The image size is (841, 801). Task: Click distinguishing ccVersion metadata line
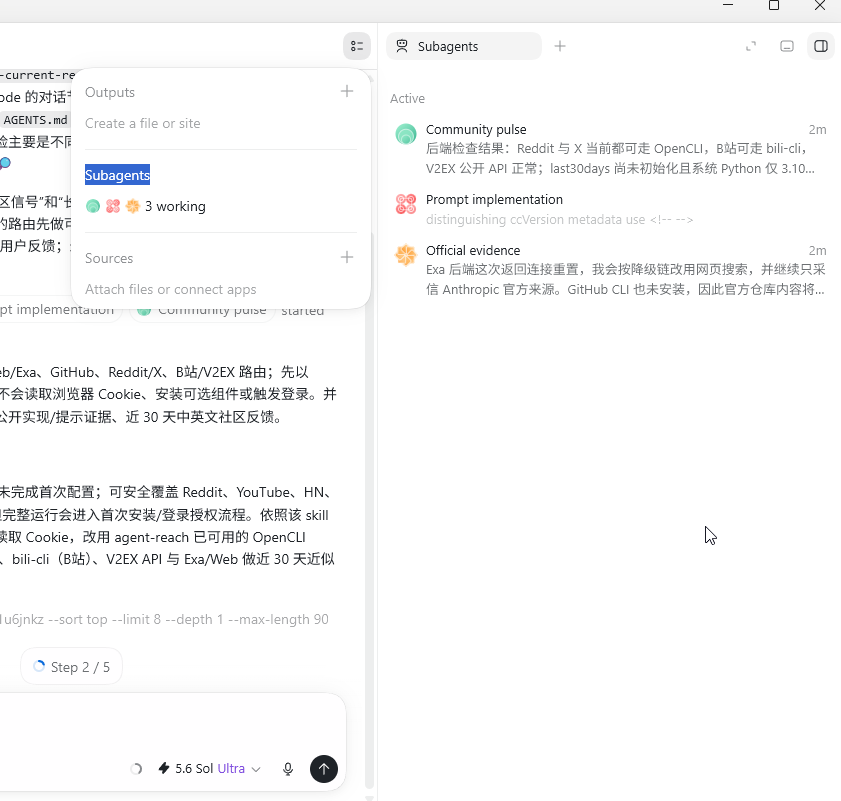click(559, 219)
